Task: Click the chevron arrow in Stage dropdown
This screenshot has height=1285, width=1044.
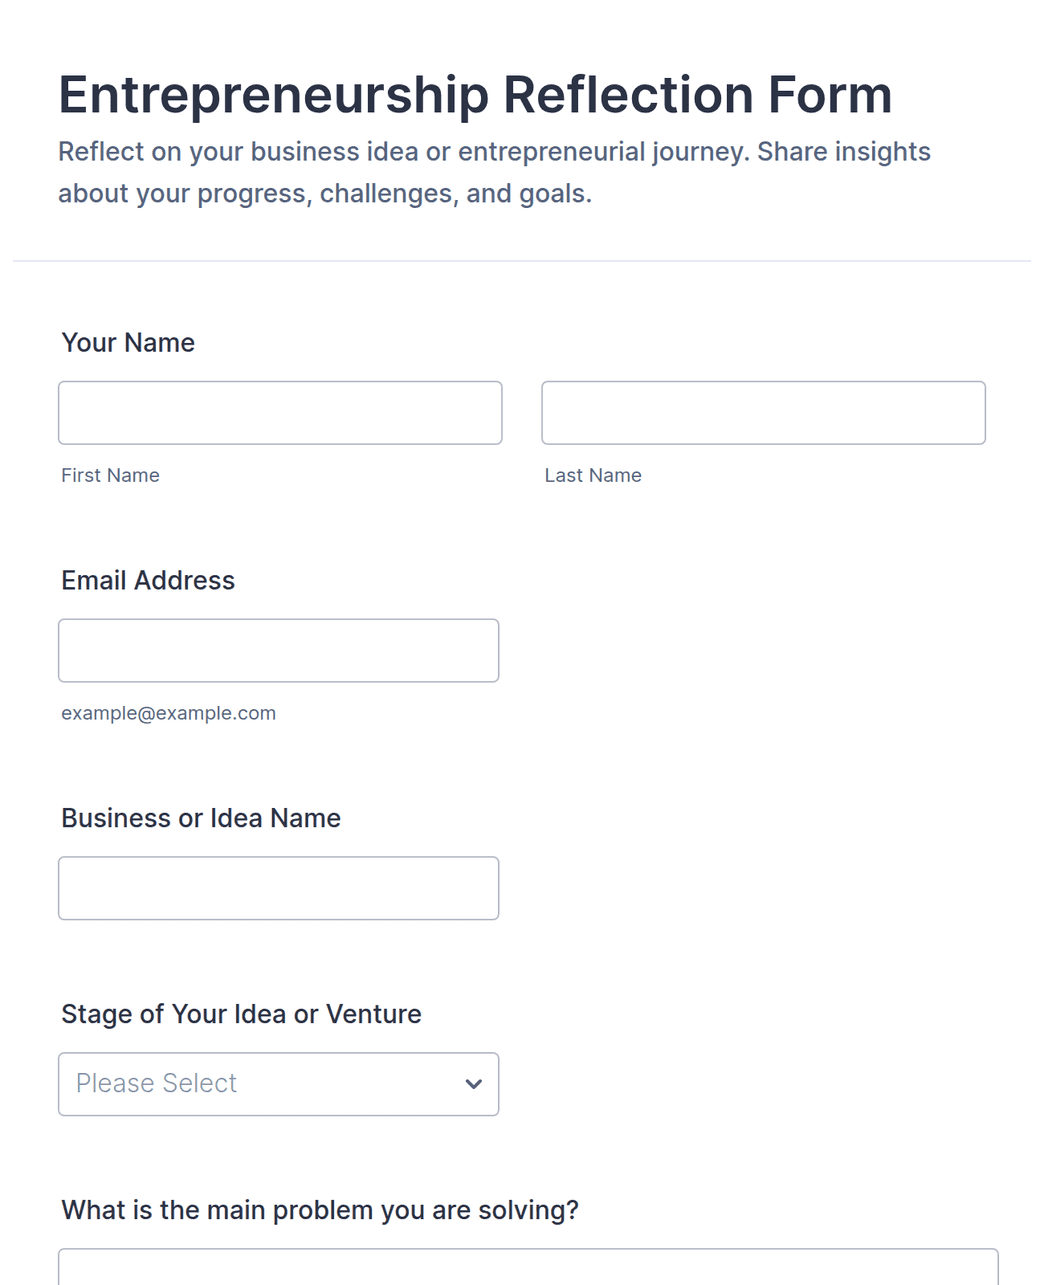Action: [474, 1084]
